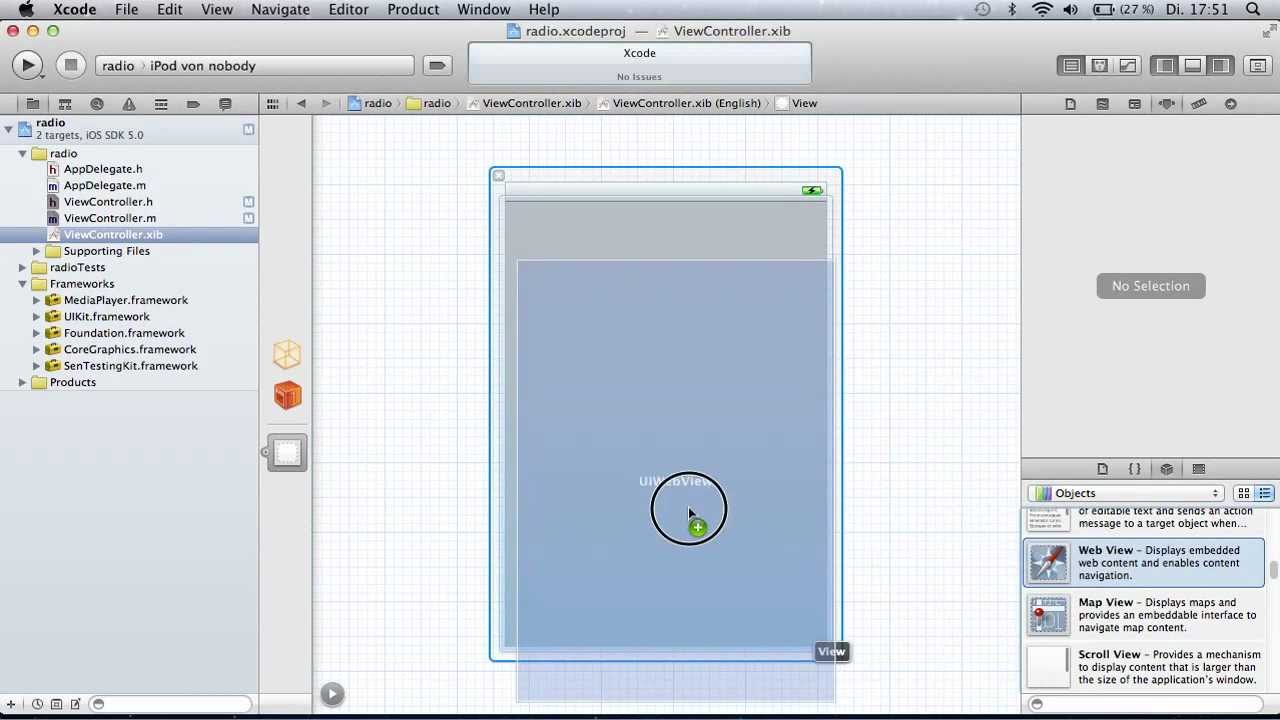Open the Xcode menu
The image size is (1280, 720).
click(75, 10)
